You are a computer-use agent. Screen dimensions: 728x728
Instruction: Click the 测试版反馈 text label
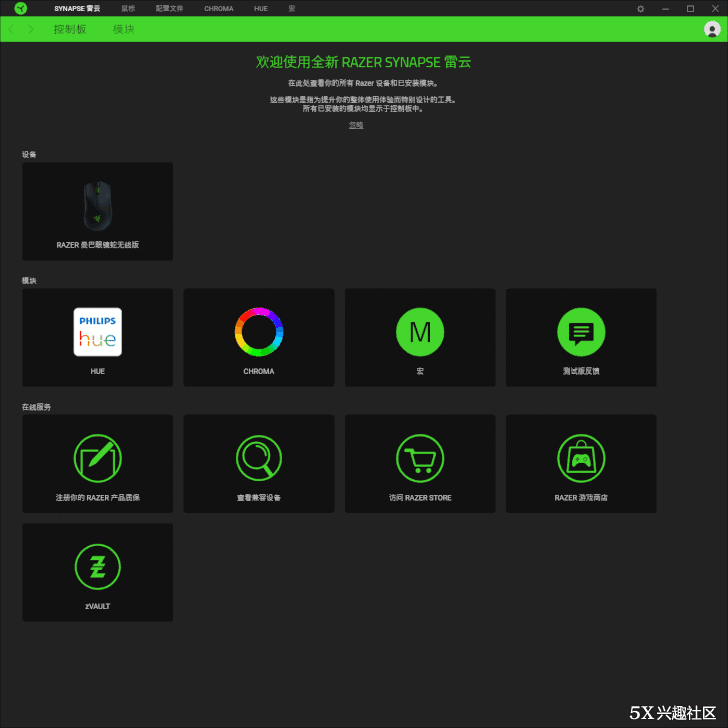[581, 371]
